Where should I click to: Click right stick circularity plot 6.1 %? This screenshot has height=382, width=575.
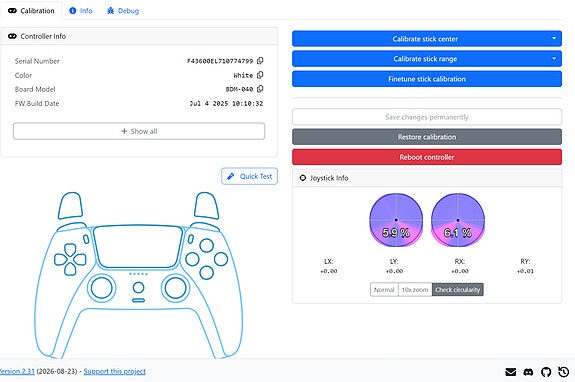[x=458, y=220]
